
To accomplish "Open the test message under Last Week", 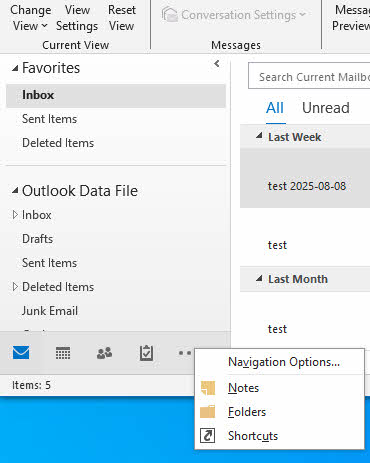I will 305,237.
